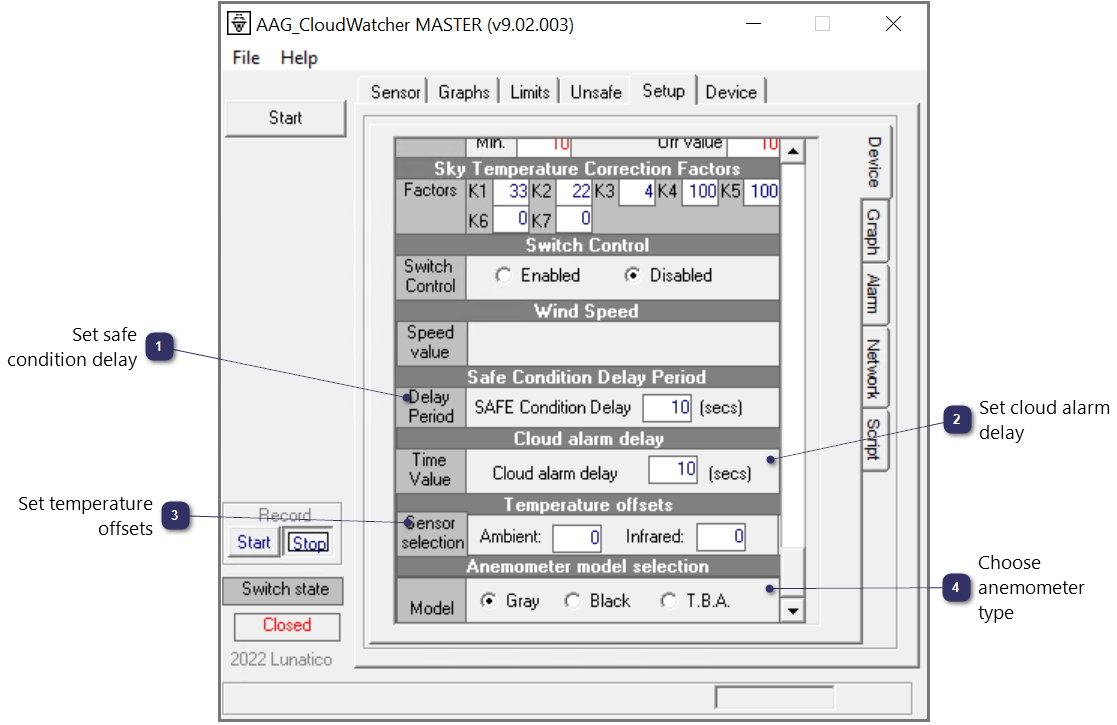This screenshot has width=1117, height=725.
Task: Click the Cloud alarm delay seconds field
Action: click(x=673, y=469)
